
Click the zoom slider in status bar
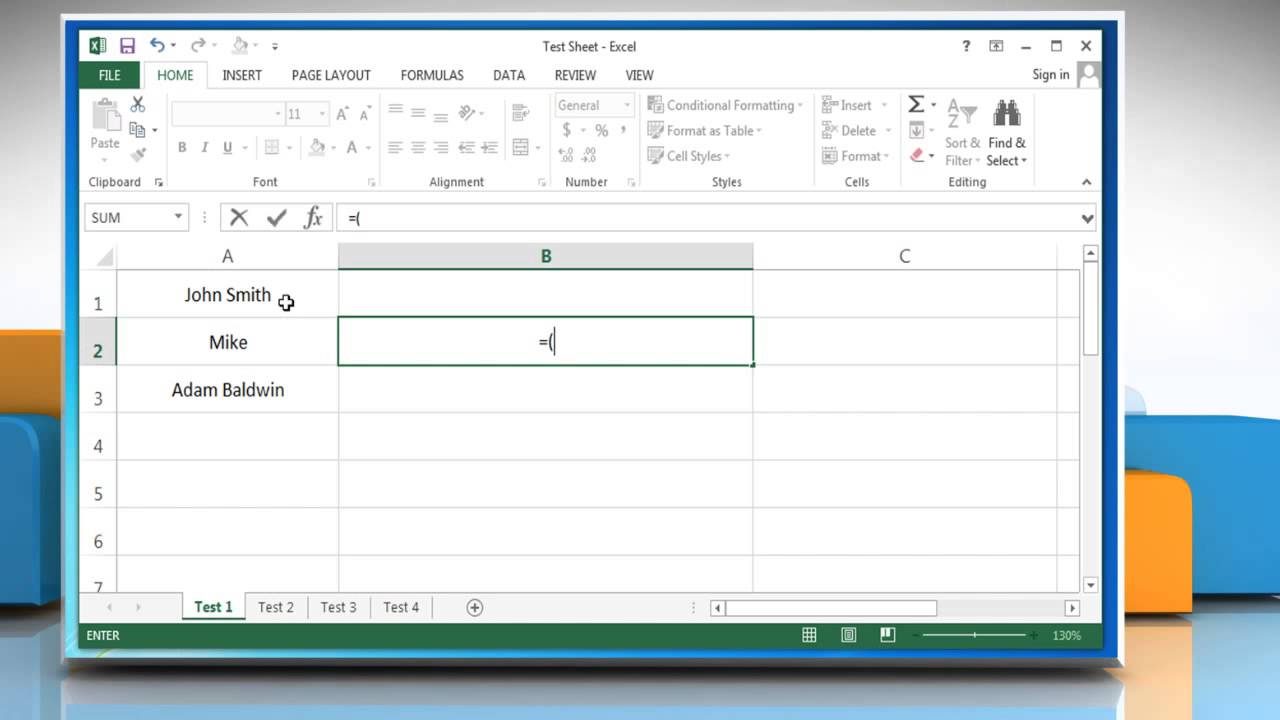click(x=975, y=635)
